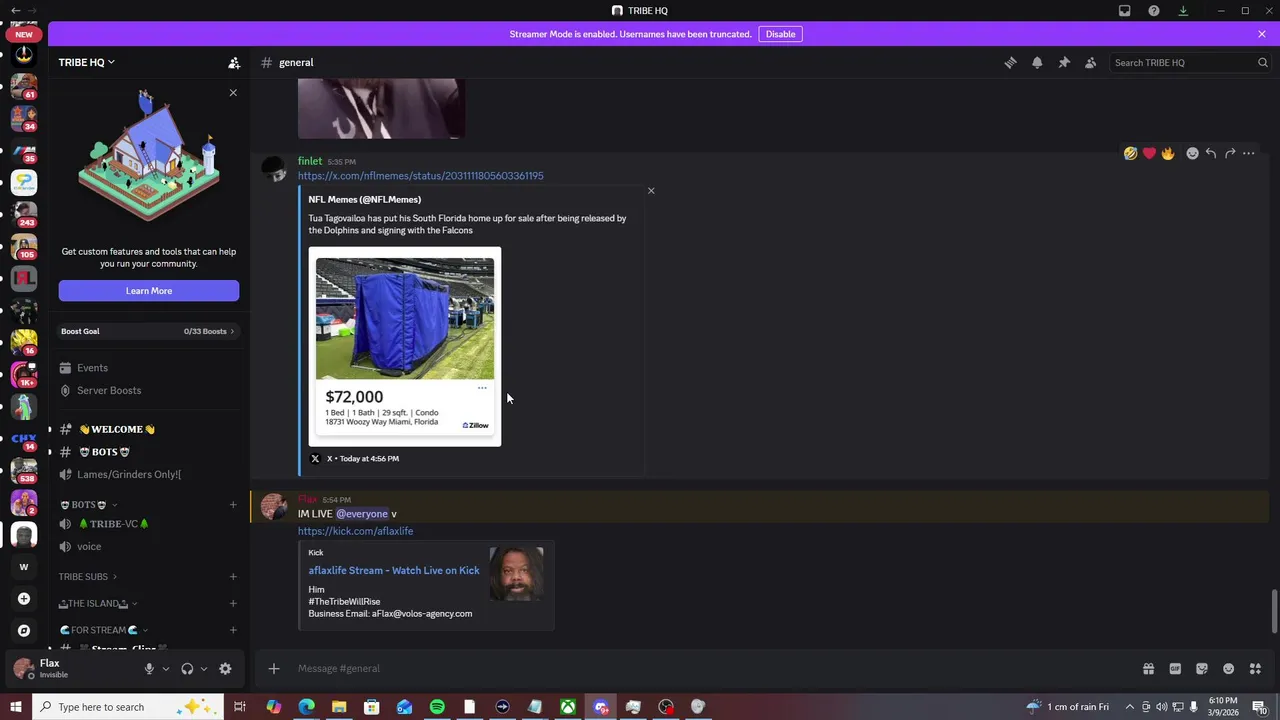Image resolution: width=1280 pixels, height=720 pixels.
Task: Disable Streamer Mode
Action: tap(780, 34)
